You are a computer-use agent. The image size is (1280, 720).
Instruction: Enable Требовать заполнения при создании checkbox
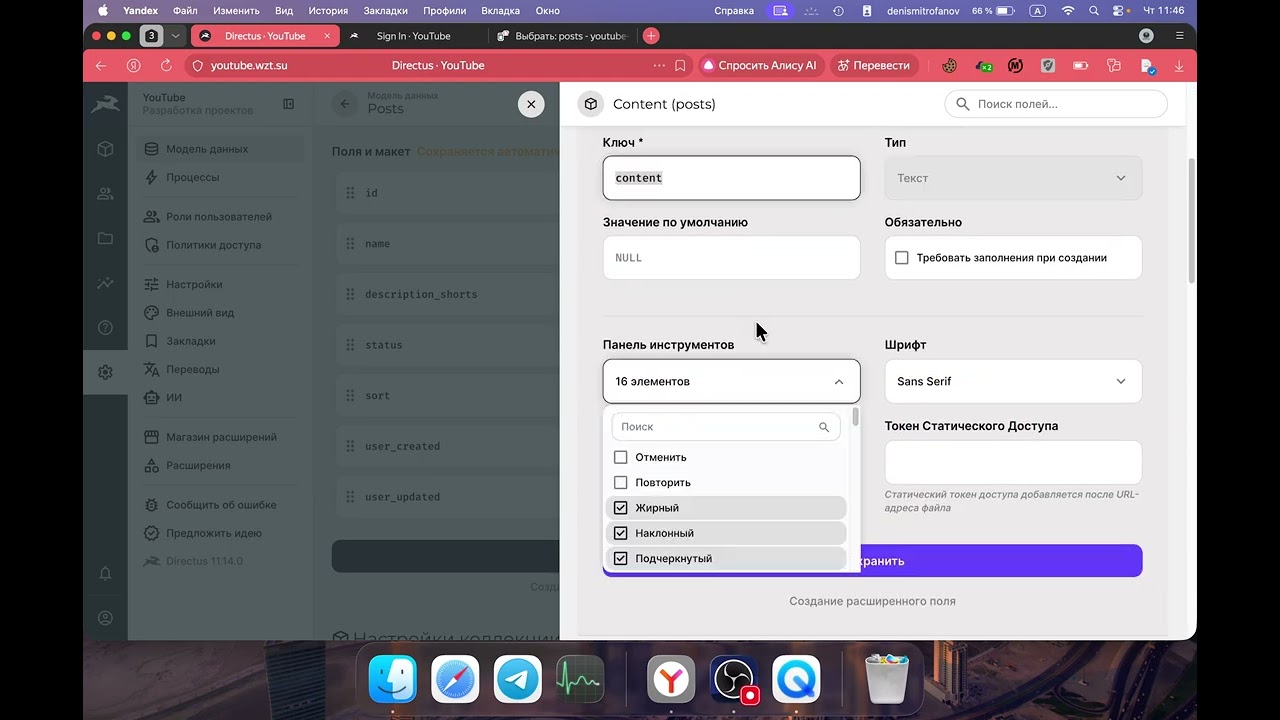point(902,258)
